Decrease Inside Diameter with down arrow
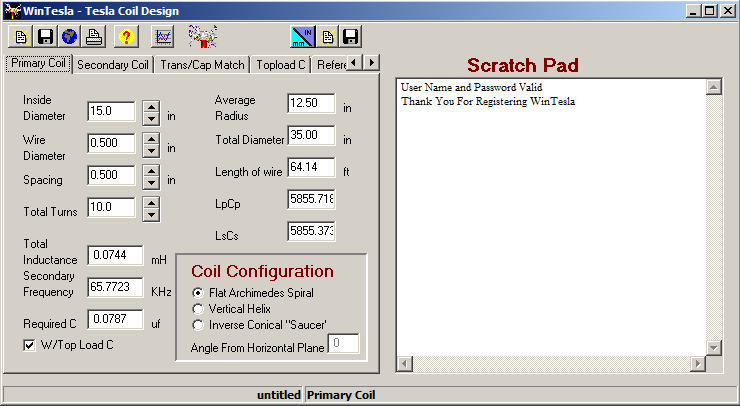The image size is (740, 406). coord(151,118)
